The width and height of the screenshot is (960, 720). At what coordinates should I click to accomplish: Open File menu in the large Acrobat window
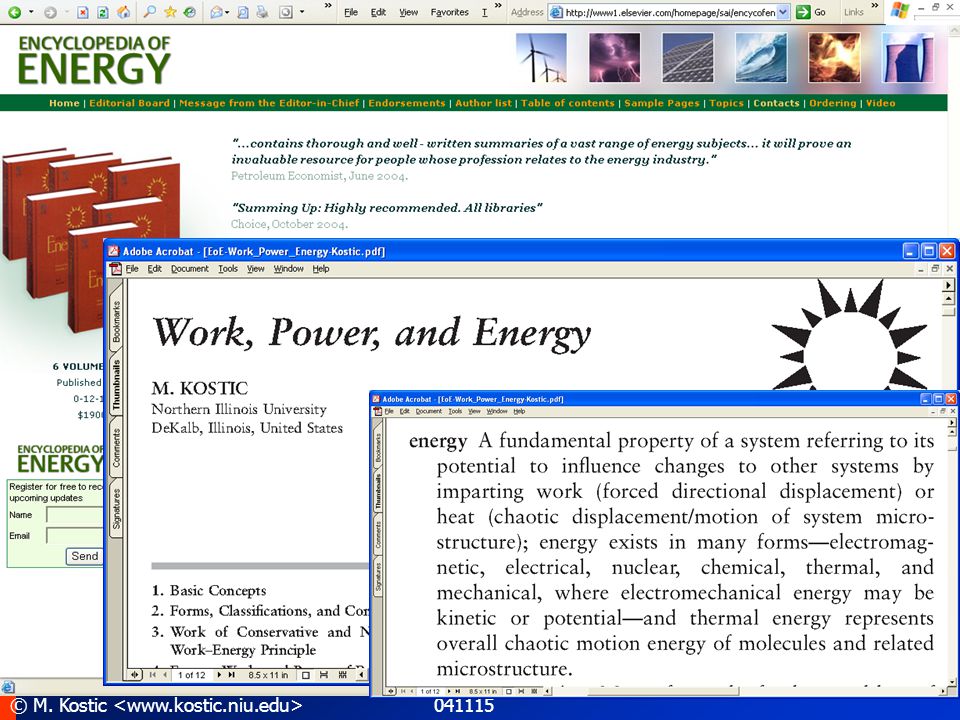[132, 269]
